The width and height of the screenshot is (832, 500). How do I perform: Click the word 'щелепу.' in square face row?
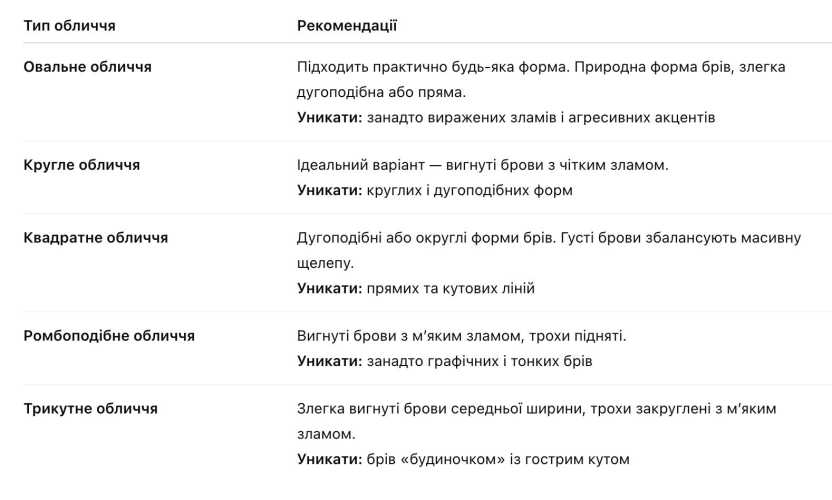[x=325, y=263]
